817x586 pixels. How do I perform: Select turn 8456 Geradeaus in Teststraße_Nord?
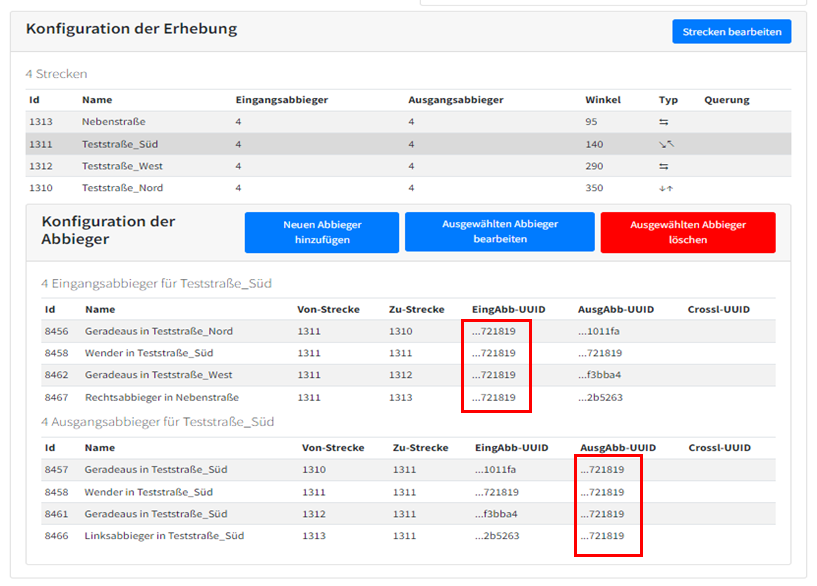[408, 331]
